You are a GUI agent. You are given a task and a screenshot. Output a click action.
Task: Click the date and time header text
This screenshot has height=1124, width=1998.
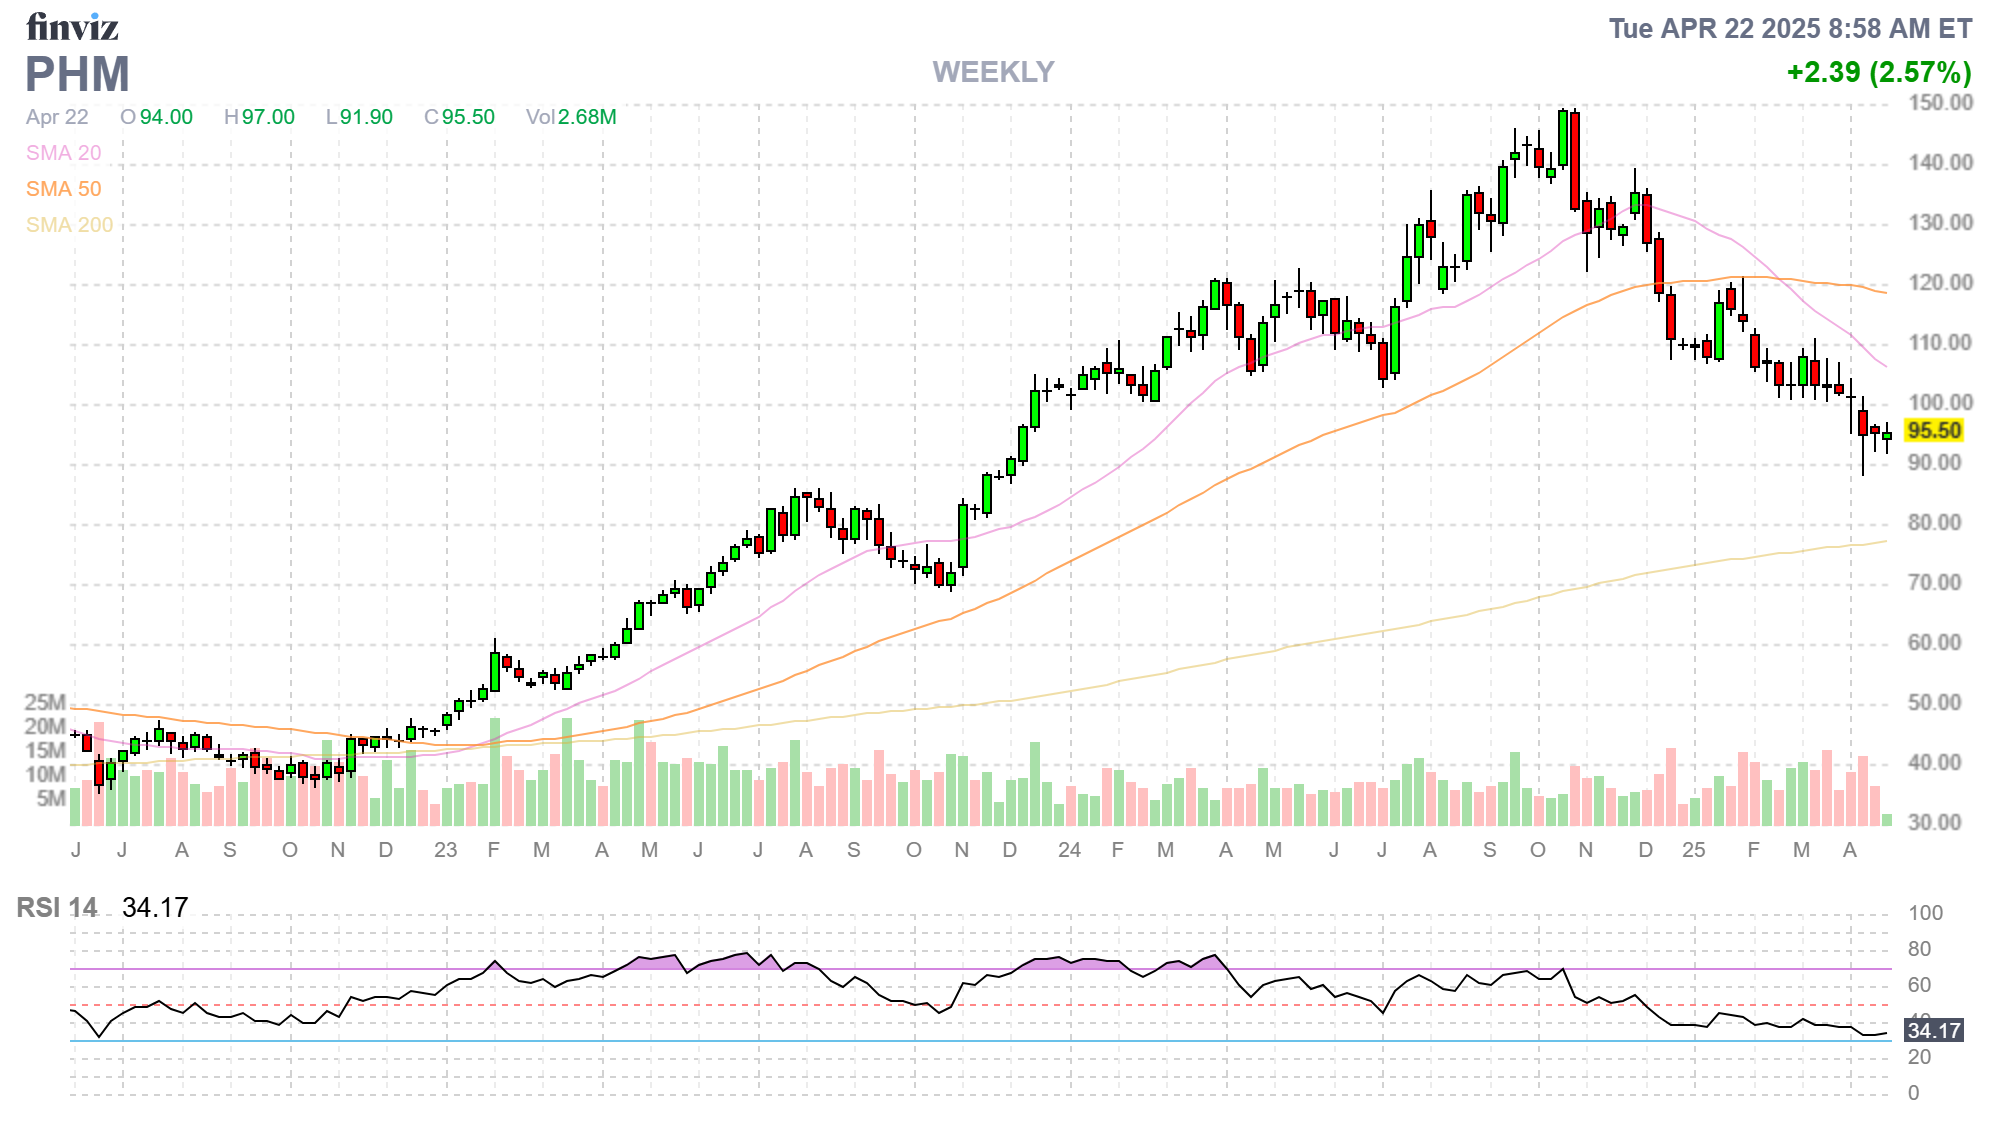[x=1789, y=28]
